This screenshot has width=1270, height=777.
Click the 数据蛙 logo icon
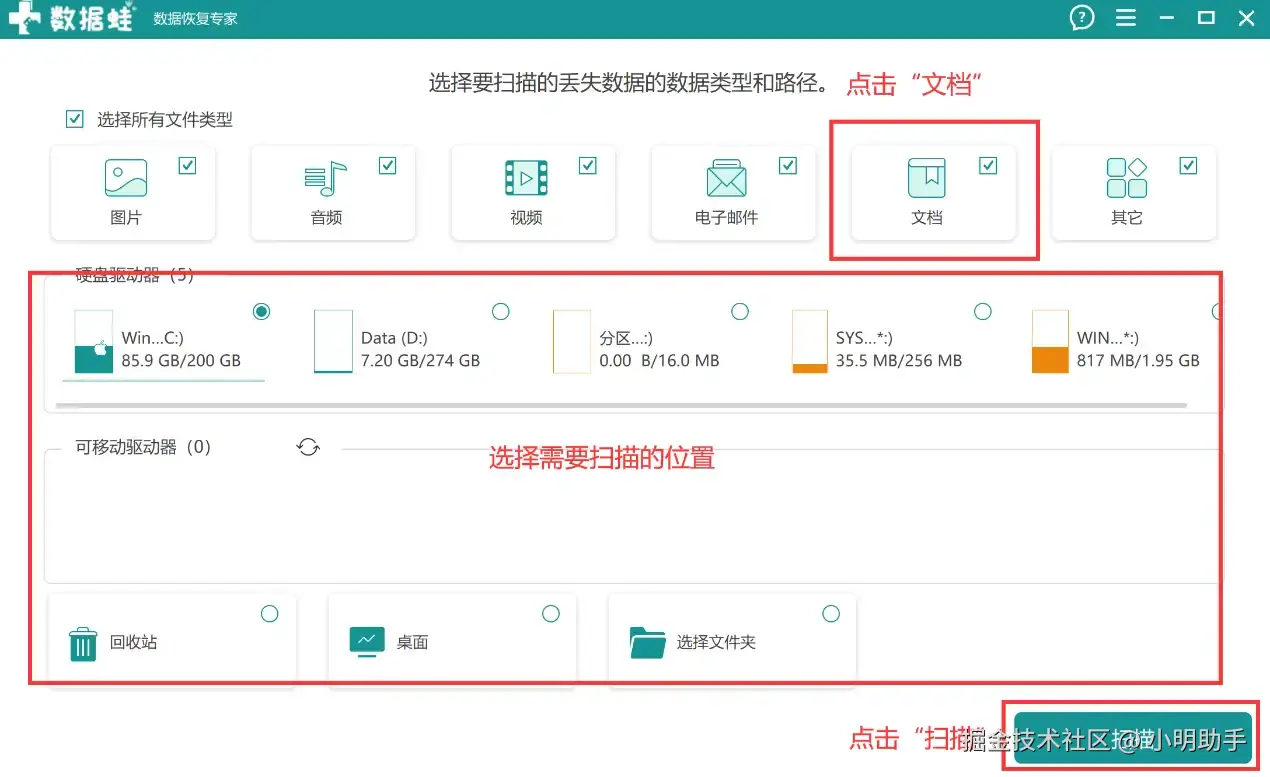pyautogui.click(x=24, y=17)
